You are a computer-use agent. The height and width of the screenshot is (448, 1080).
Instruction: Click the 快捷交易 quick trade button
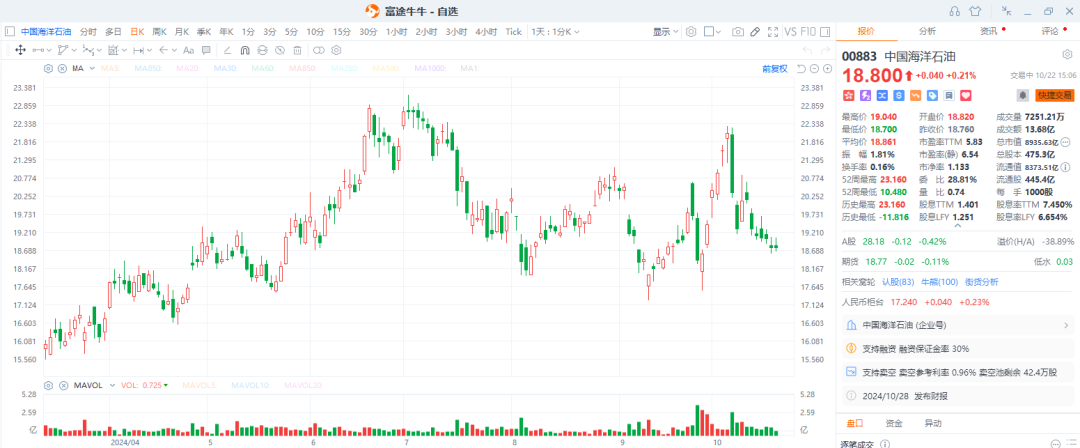click(1054, 95)
